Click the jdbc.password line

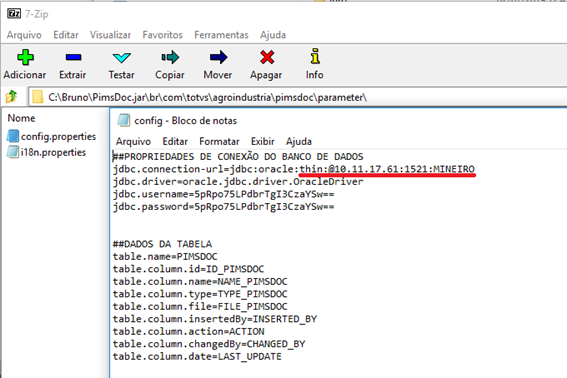click(223, 207)
